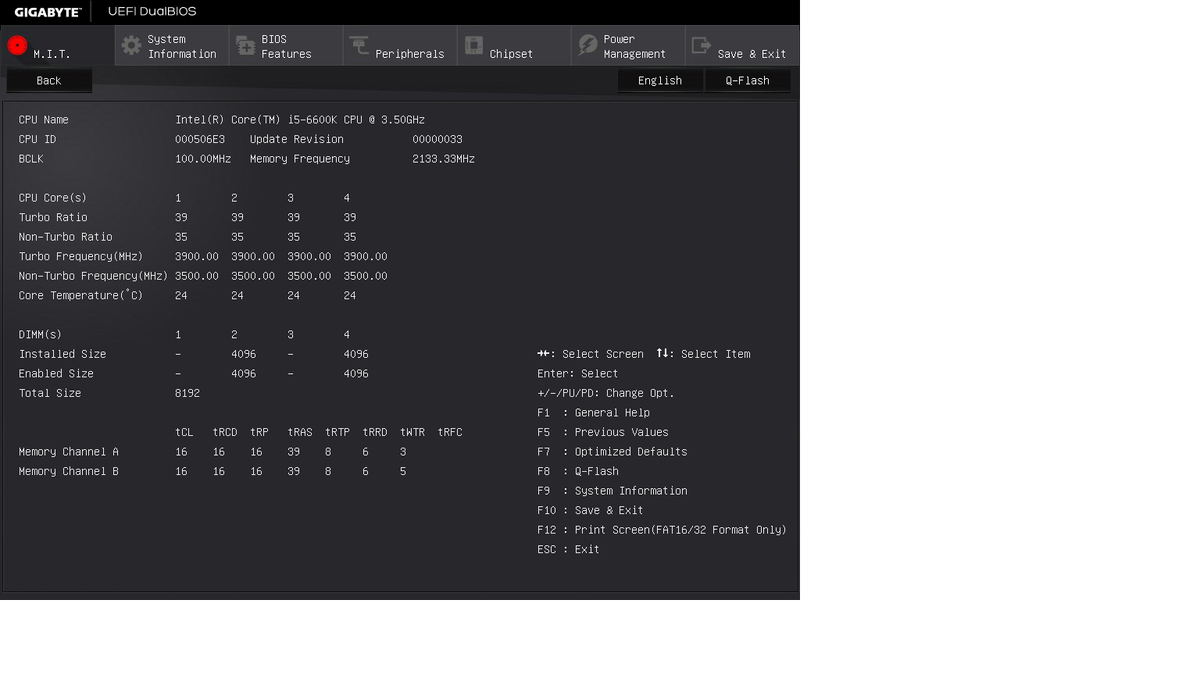Select the Core Temperature label
1200x675 pixels.
pos(81,296)
